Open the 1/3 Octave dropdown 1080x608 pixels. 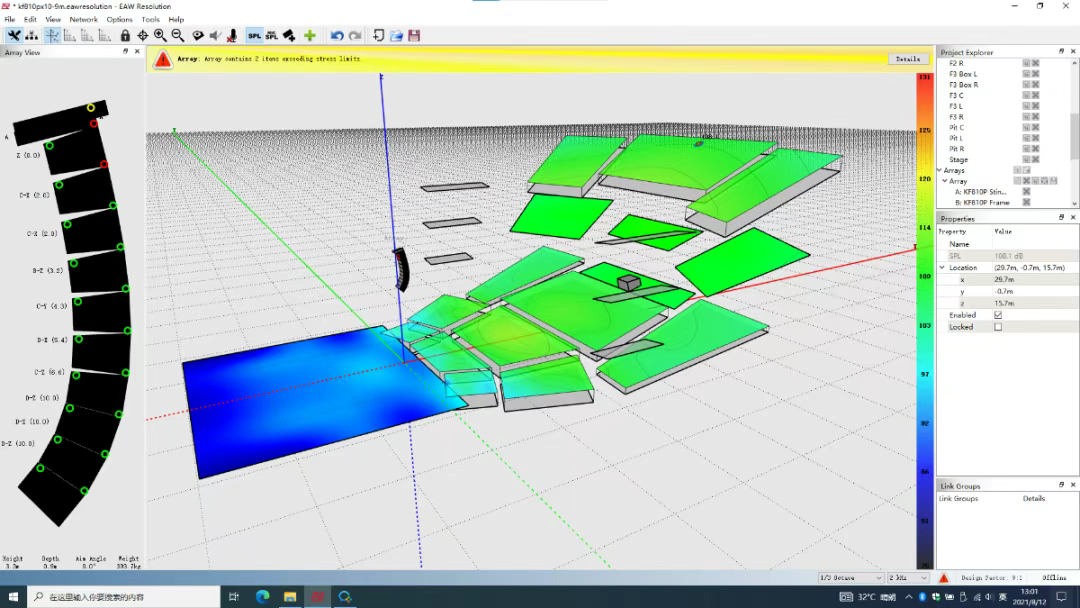pos(850,578)
